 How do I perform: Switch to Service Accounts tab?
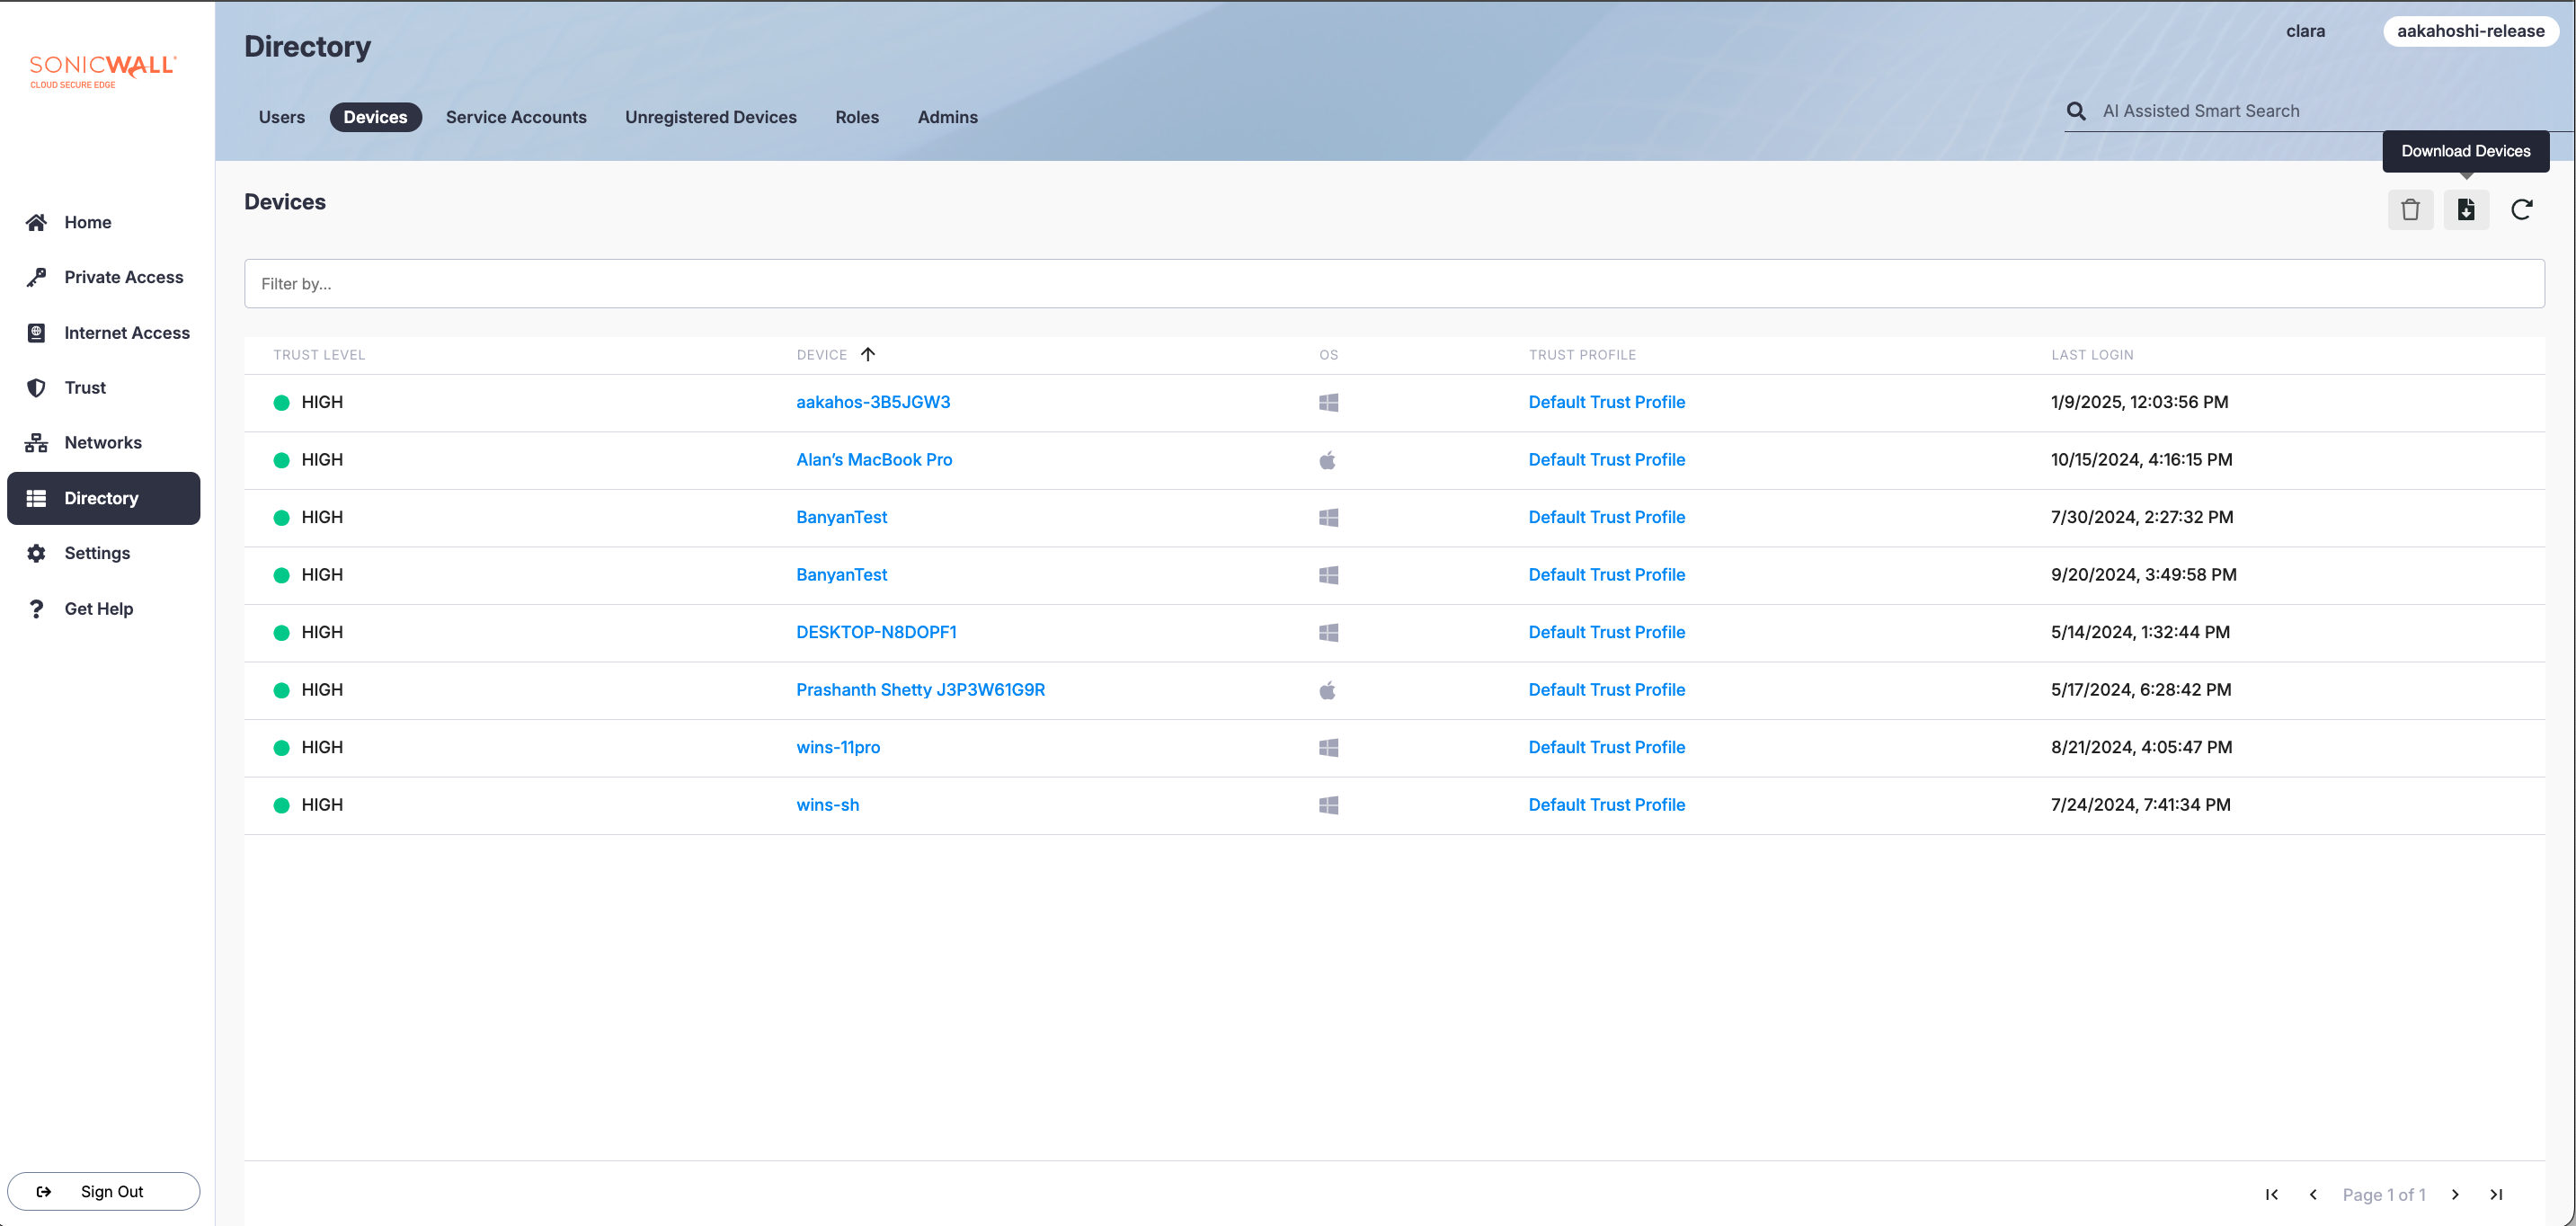click(x=515, y=117)
